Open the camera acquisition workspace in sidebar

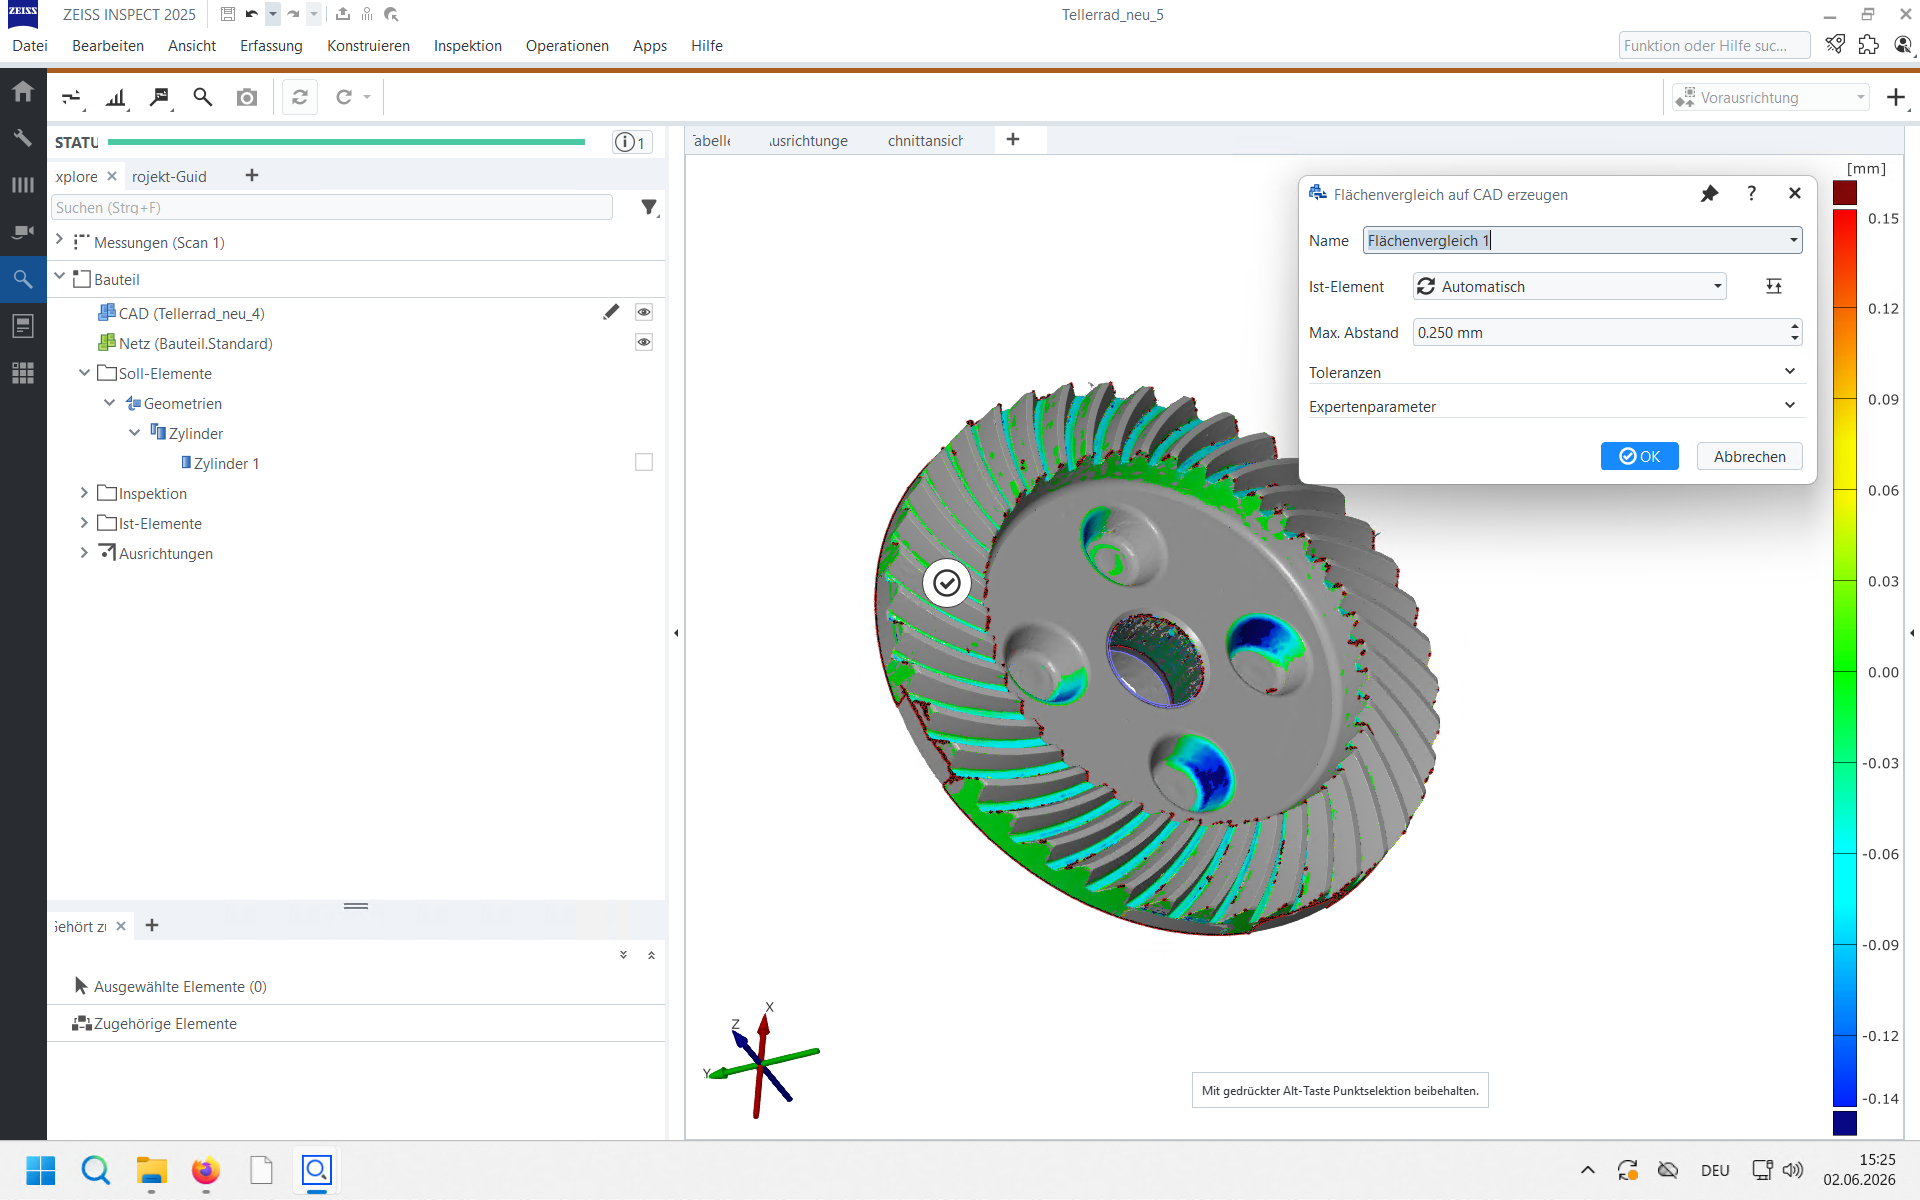(23, 232)
